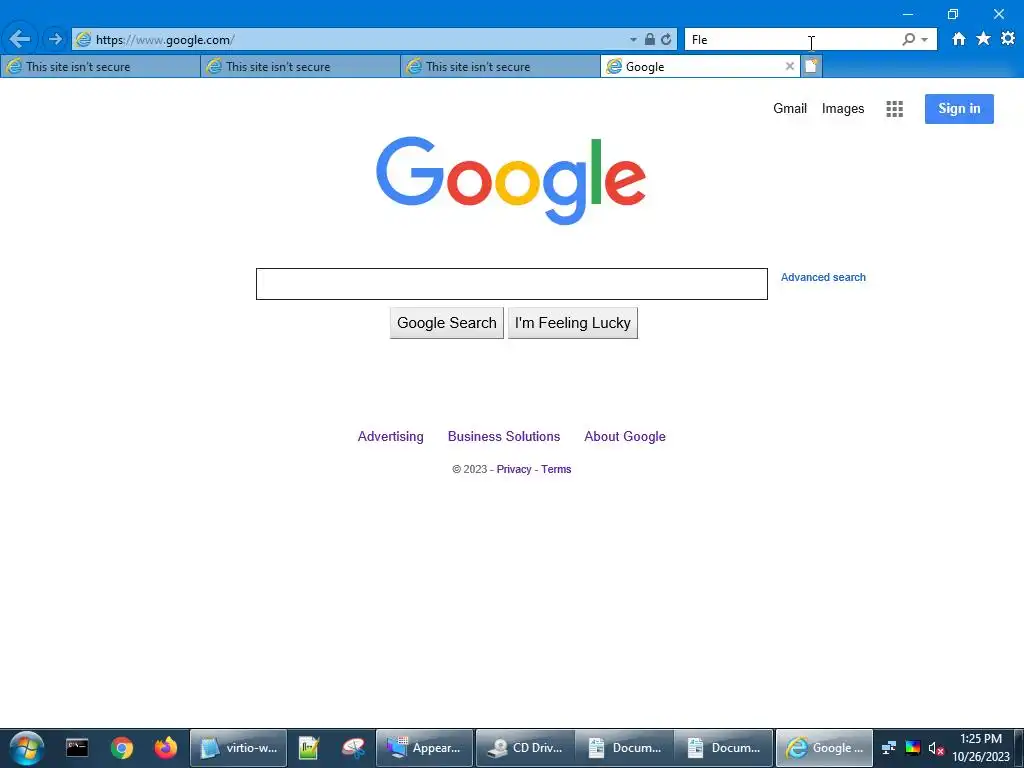
Task: Open the Images link
Action: [x=842, y=108]
